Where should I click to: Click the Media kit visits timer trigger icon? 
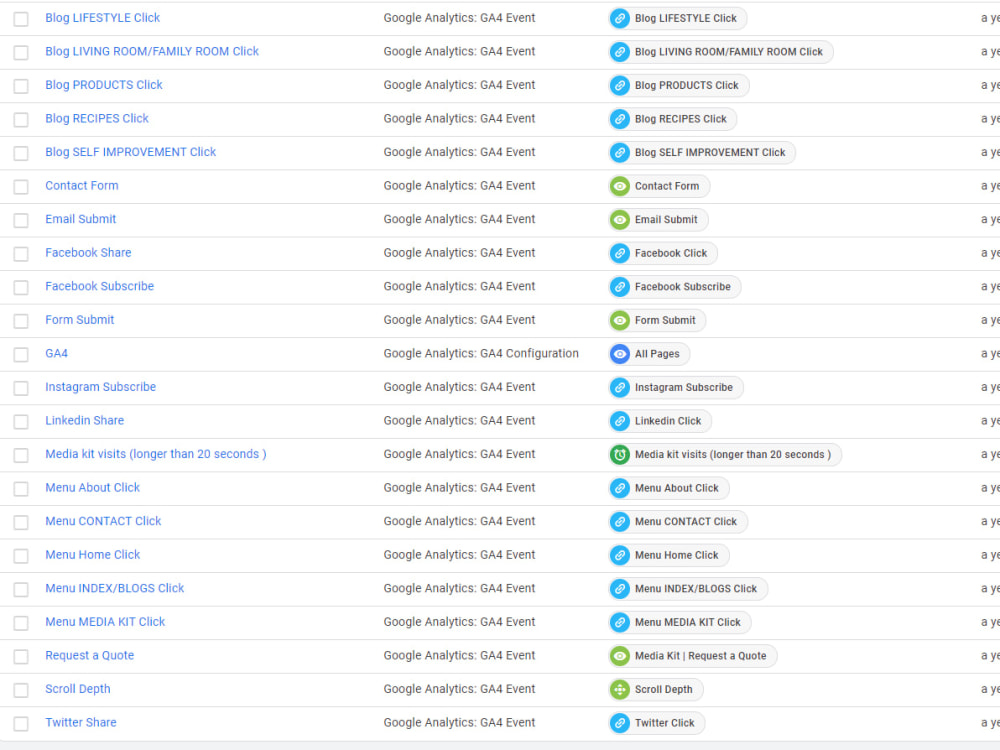(619, 455)
